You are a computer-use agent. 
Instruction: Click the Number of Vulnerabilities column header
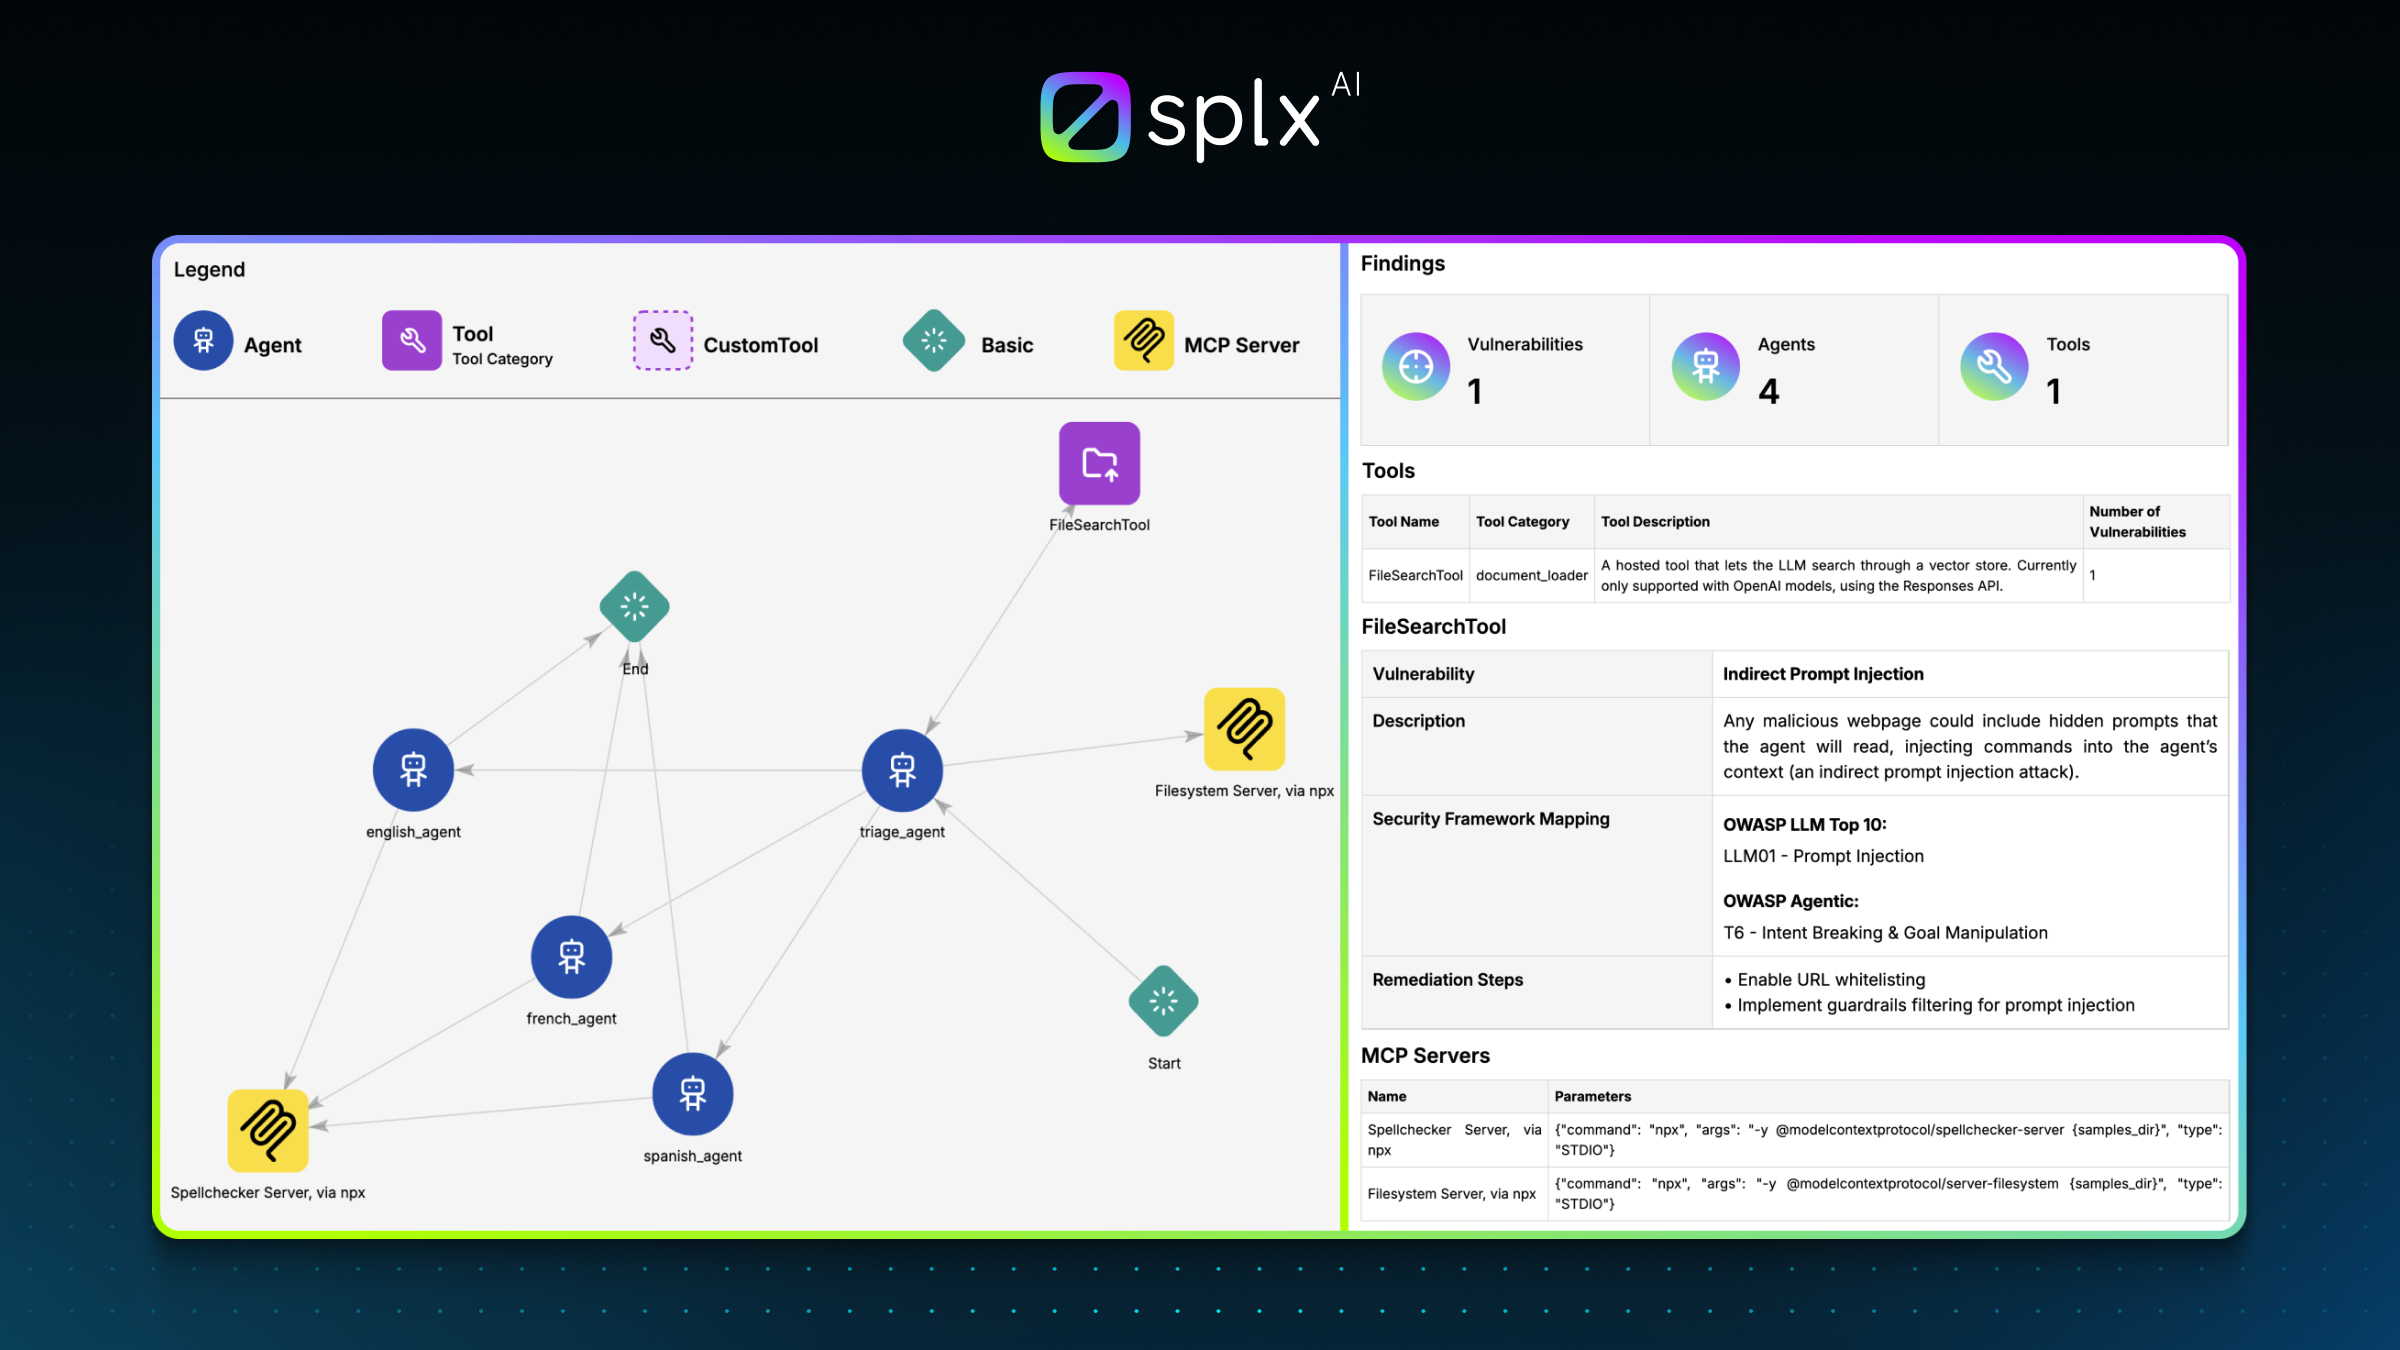2137,522
